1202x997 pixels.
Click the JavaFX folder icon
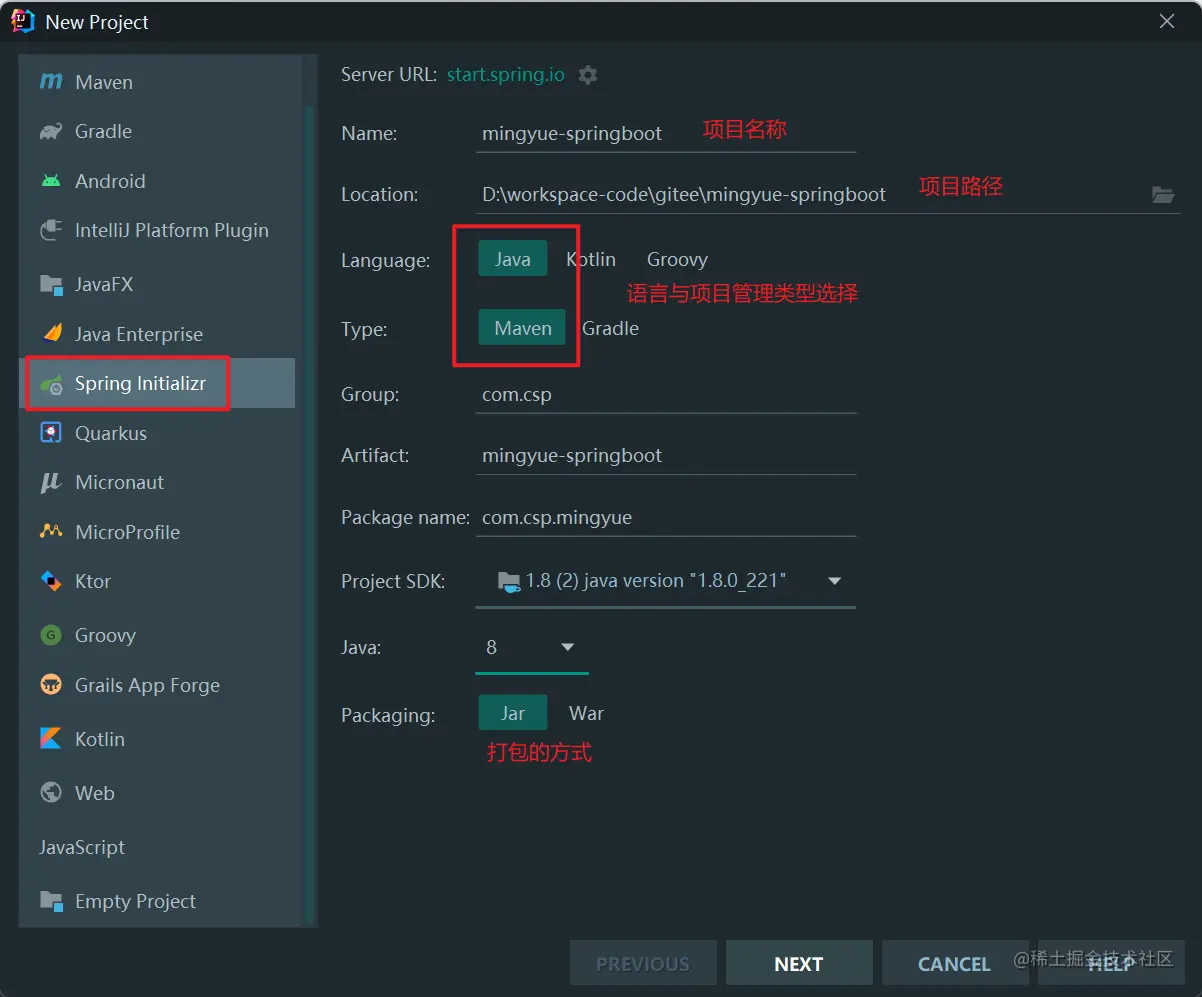51,284
